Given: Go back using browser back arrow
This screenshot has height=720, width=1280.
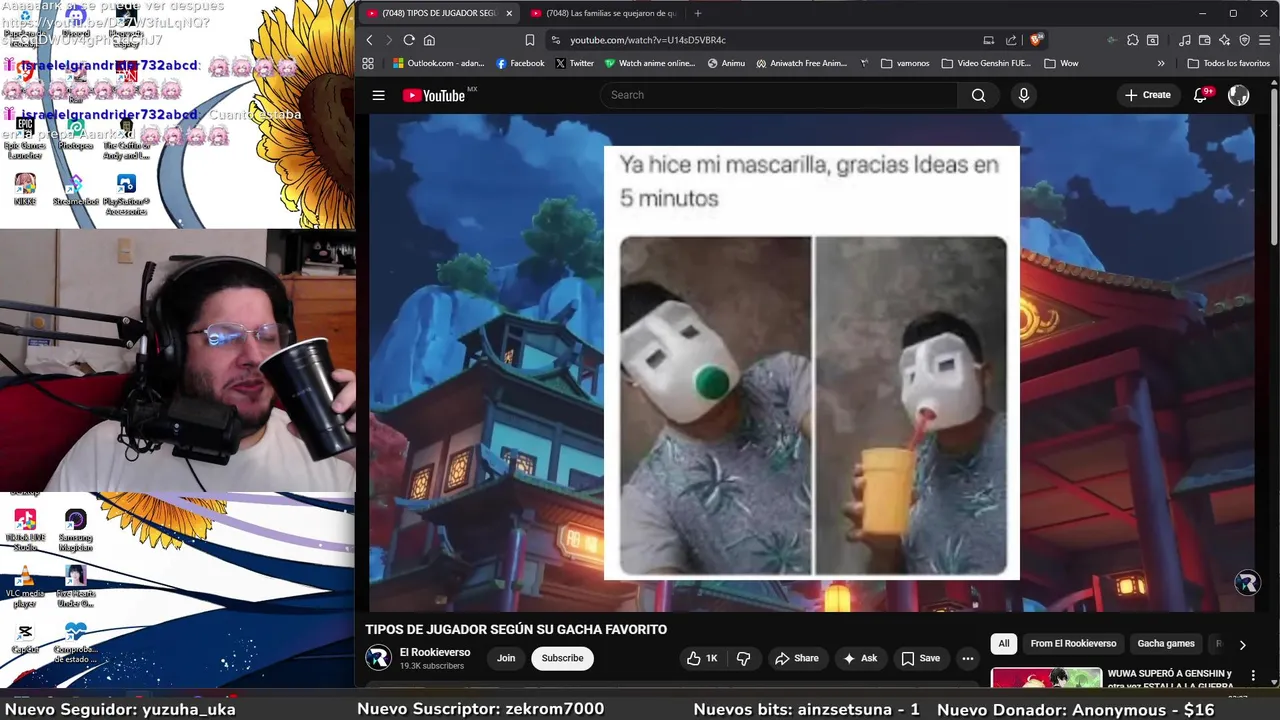Looking at the screenshot, I should 369,40.
